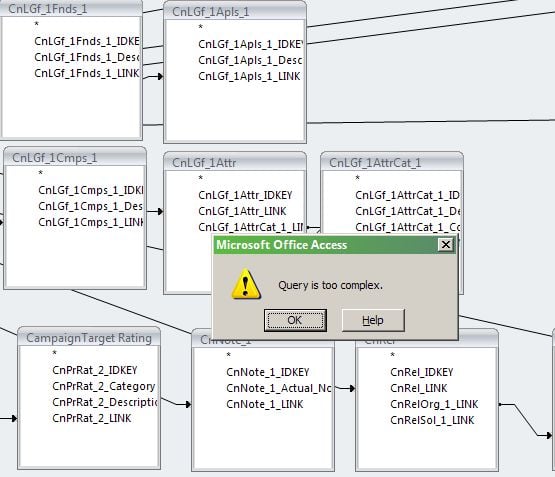The width and height of the screenshot is (555, 477).
Task: Click the Help button in the dialog
Action: coord(373,320)
